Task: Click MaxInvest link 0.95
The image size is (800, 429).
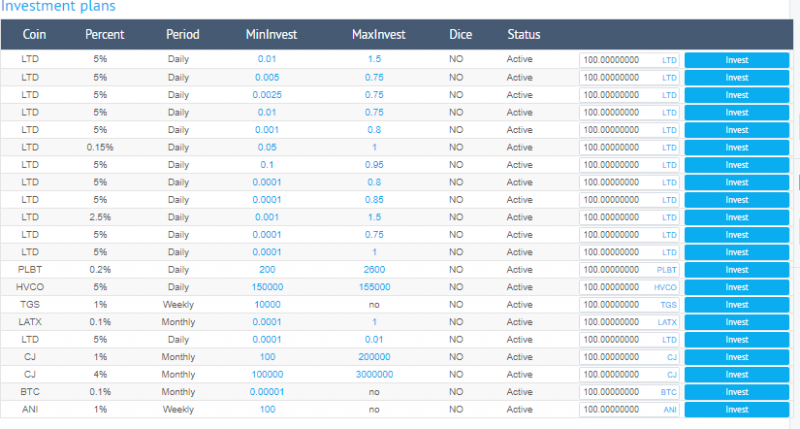Action: click(374, 165)
